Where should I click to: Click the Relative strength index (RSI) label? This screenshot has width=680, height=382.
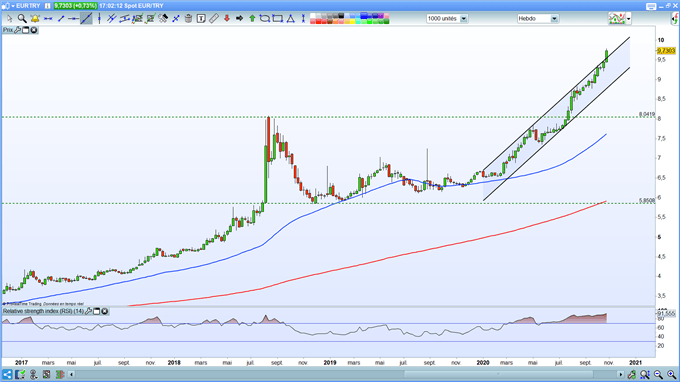click(x=43, y=311)
